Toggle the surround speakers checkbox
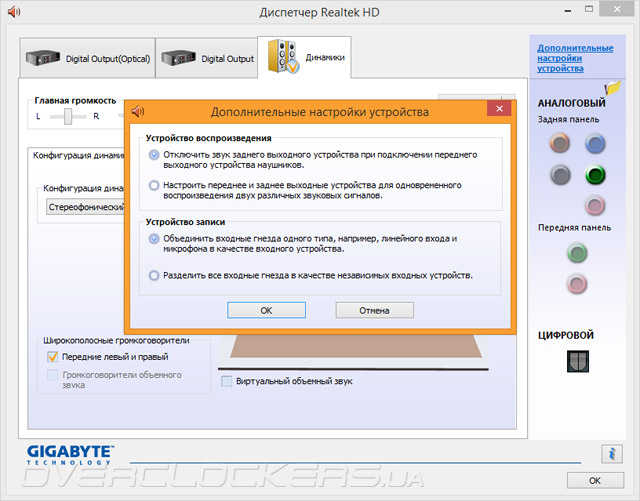This screenshot has height=501, width=640. [53, 375]
